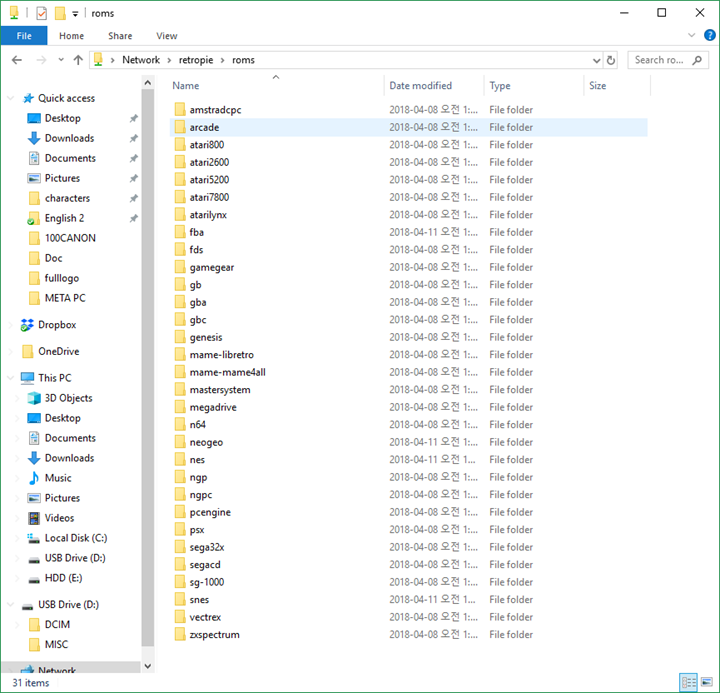Go back with the Back arrow
720x693 pixels.
(17, 60)
